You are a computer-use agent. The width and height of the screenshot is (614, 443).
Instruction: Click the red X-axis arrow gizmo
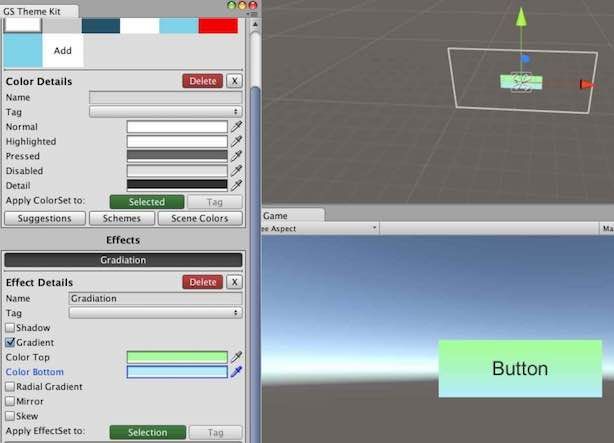pyautogui.click(x=587, y=84)
